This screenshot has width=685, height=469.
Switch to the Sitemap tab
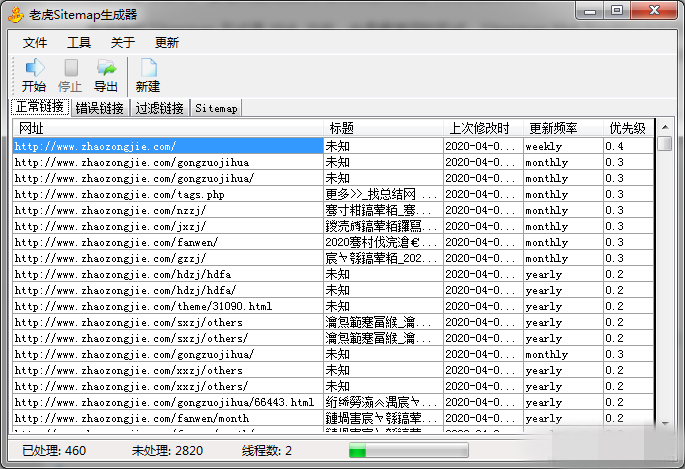click(216, 108)
